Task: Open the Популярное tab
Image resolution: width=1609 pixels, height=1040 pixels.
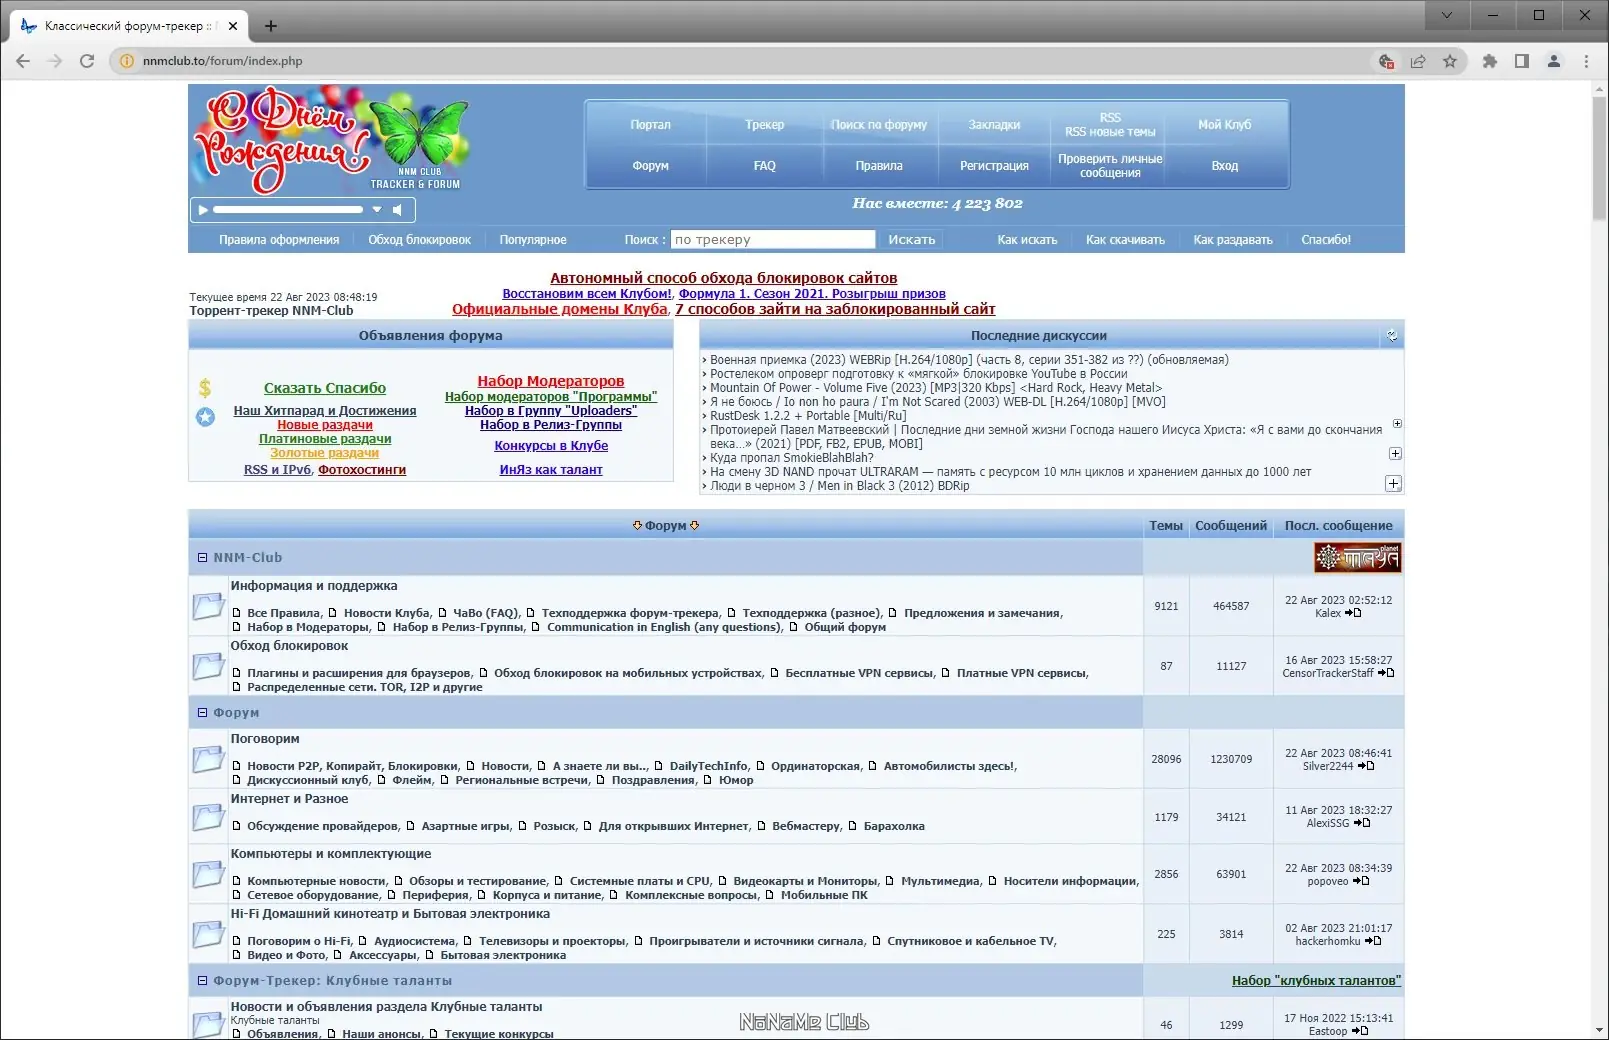Action: click(x=533, y=240)
